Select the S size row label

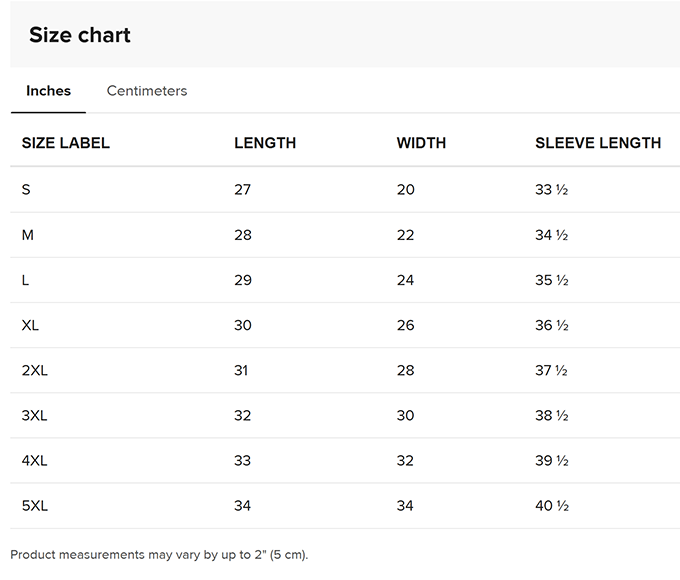coord(26,190)
